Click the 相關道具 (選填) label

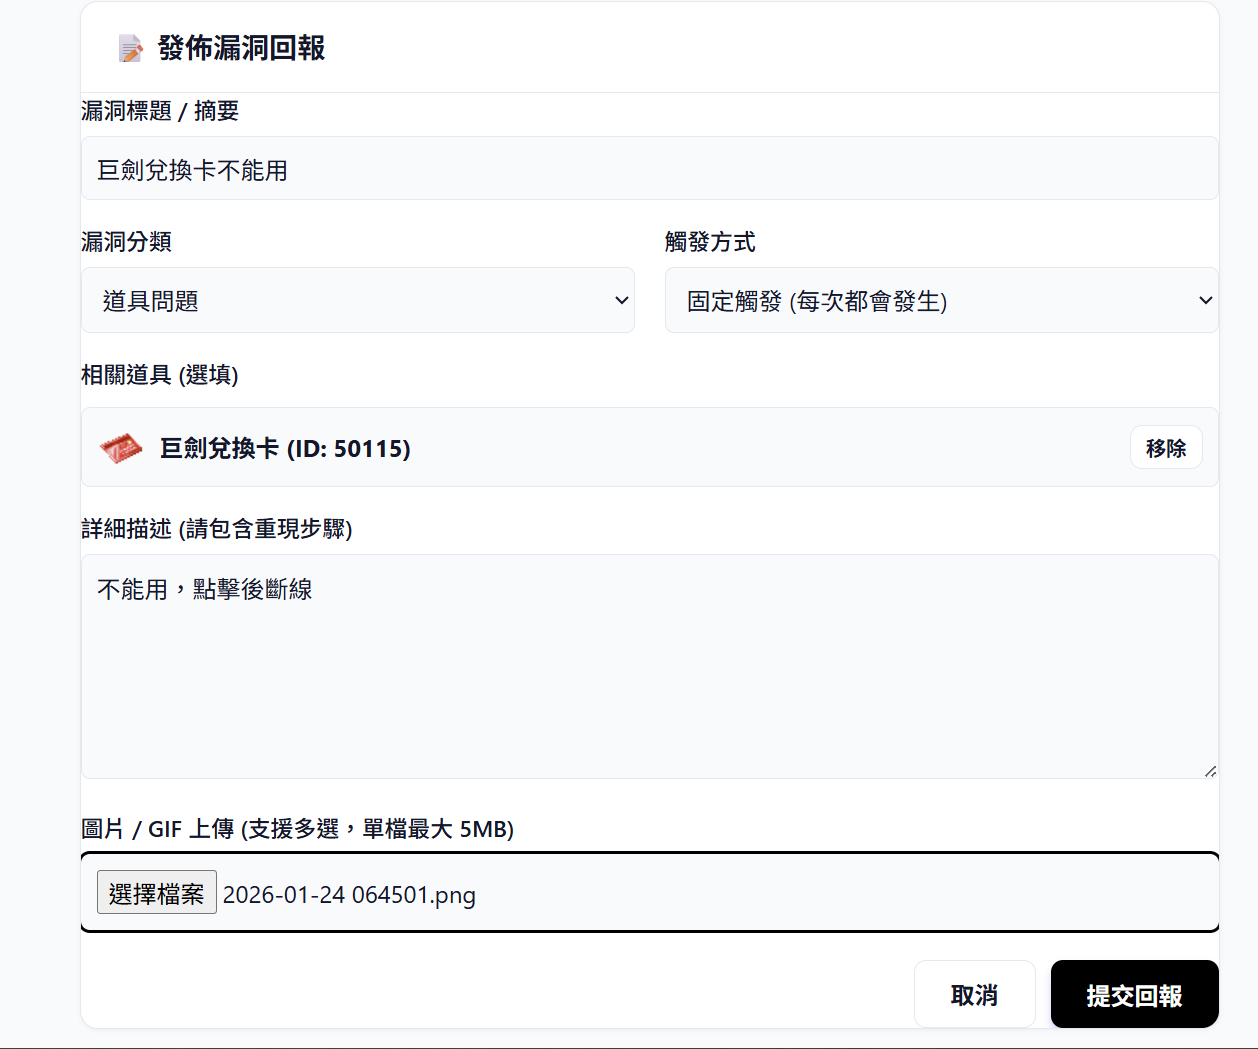[160, 375]
